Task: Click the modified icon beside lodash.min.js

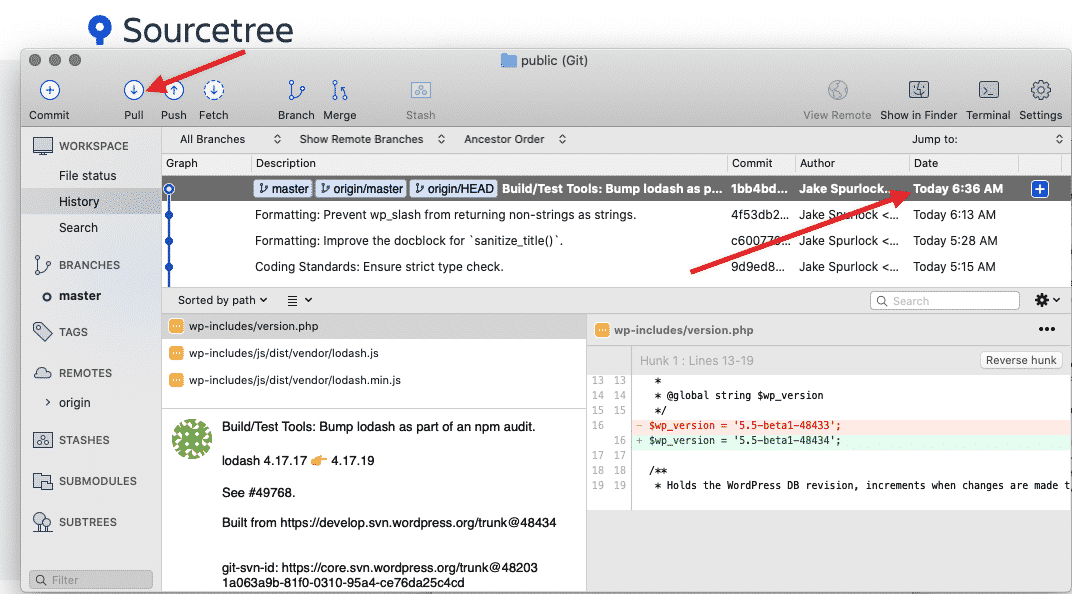Action: 176,380
